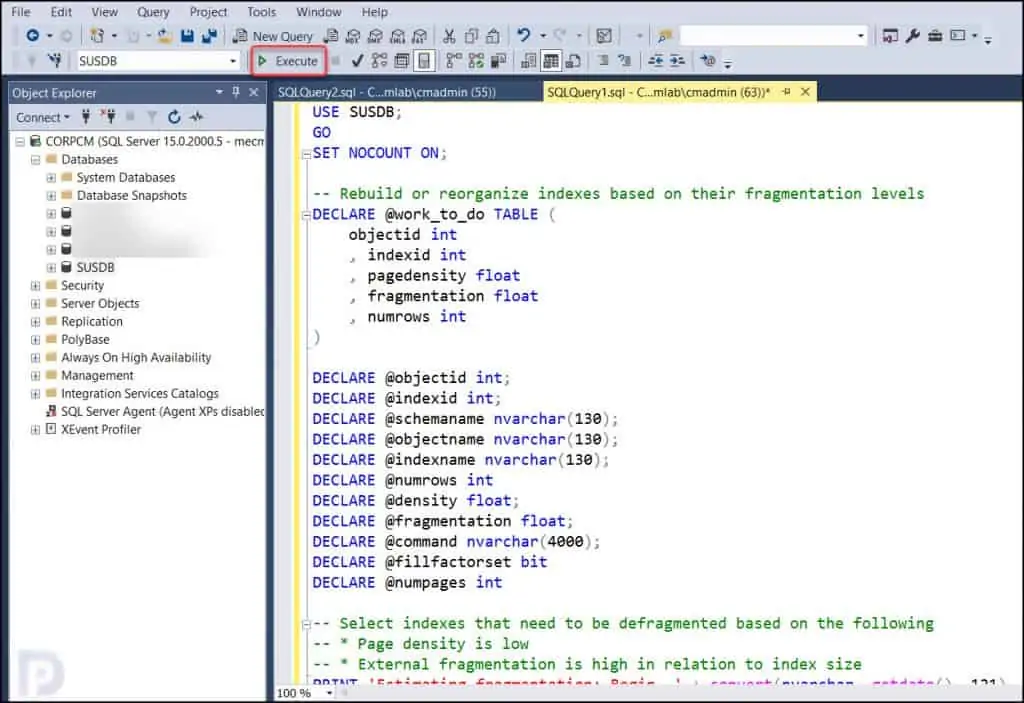This screenshot has width=1024, height=703.
Task: Open the SUSDB available databases dropdown
Action: tap(233, 61)
